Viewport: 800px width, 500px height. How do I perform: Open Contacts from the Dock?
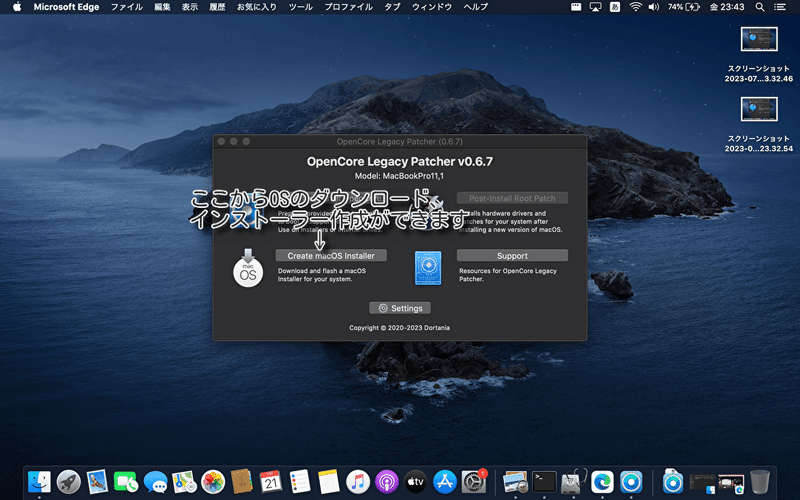(242, 481)
